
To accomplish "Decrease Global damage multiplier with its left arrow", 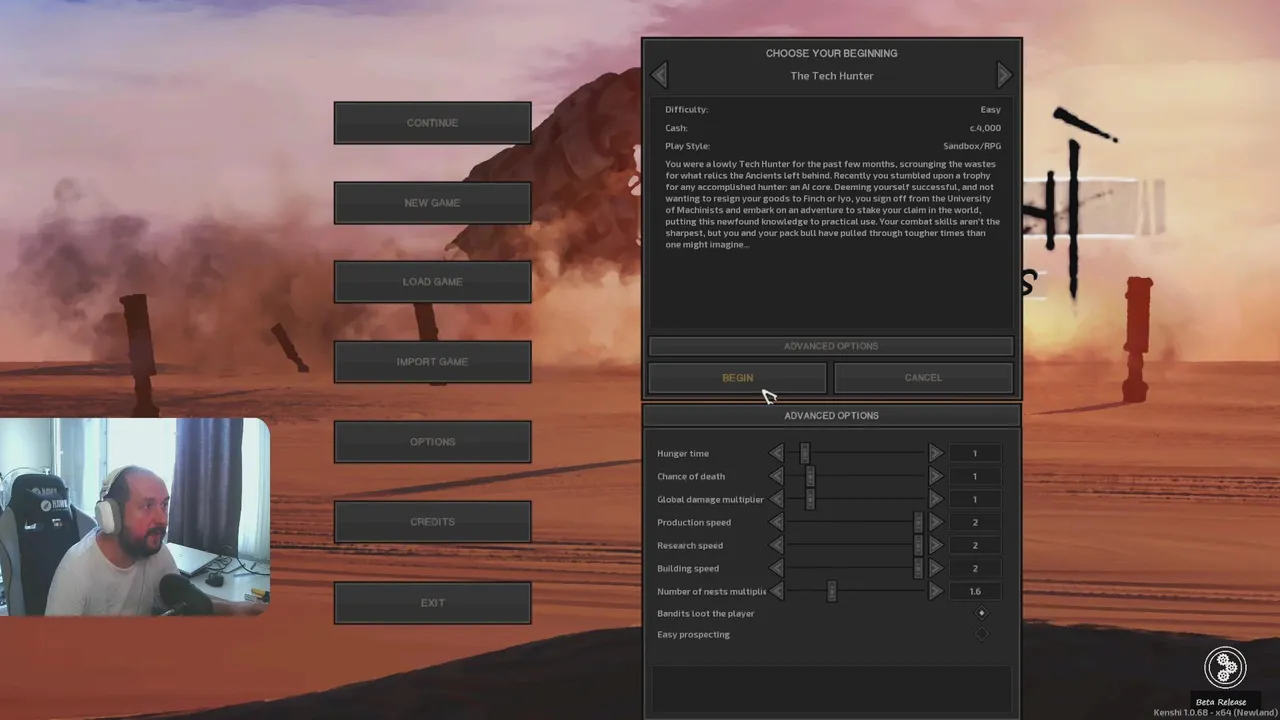I will 776,499.
